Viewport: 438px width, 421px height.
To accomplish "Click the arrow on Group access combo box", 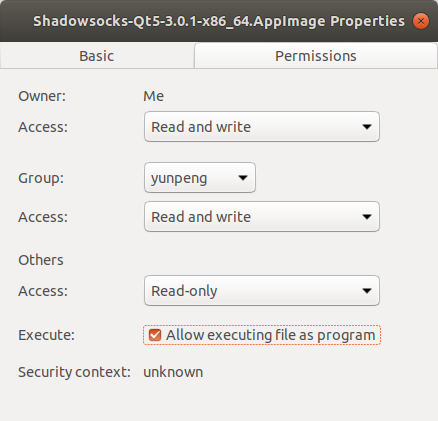I will (x=367, y=217).
